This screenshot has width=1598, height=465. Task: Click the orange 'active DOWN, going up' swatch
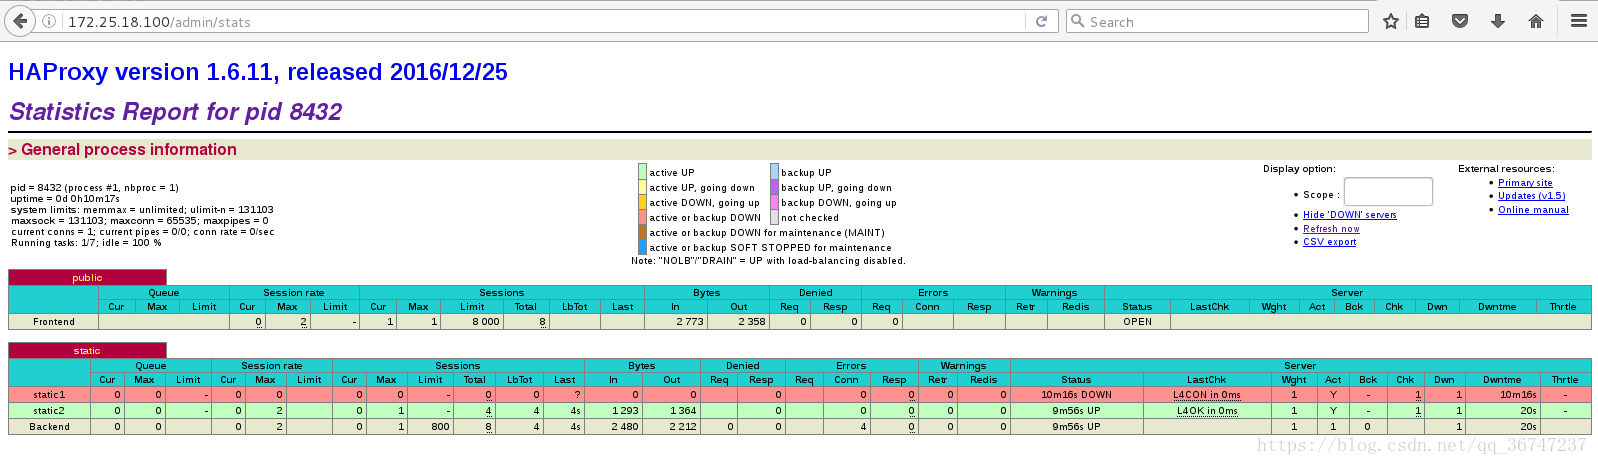pos(643,202)
